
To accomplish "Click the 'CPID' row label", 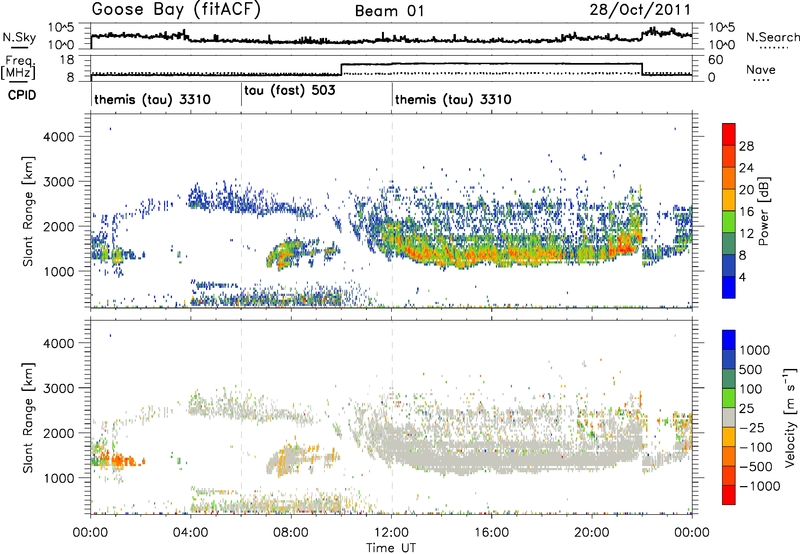I will tap(22, 95).
